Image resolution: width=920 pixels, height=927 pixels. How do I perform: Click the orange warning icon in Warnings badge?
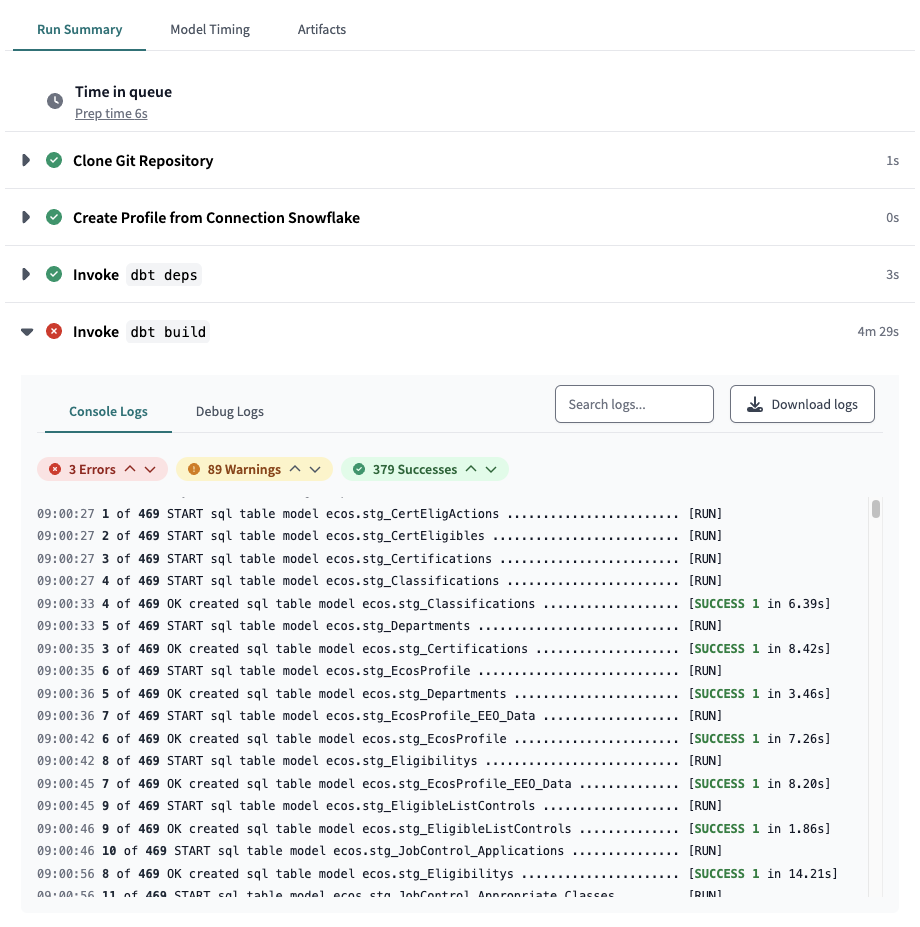point(193,469)
